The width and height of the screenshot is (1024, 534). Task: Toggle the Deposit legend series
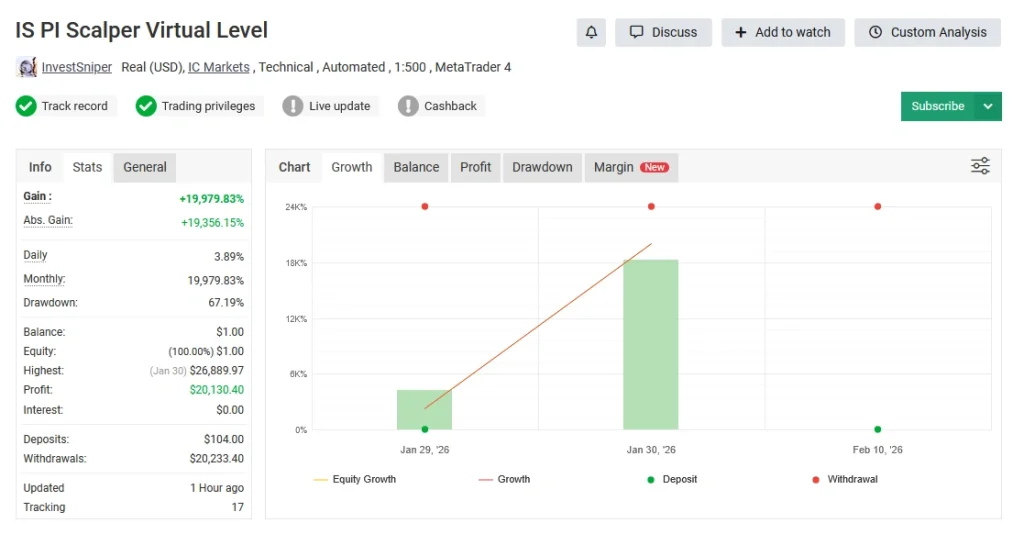(x=672, y=479)
